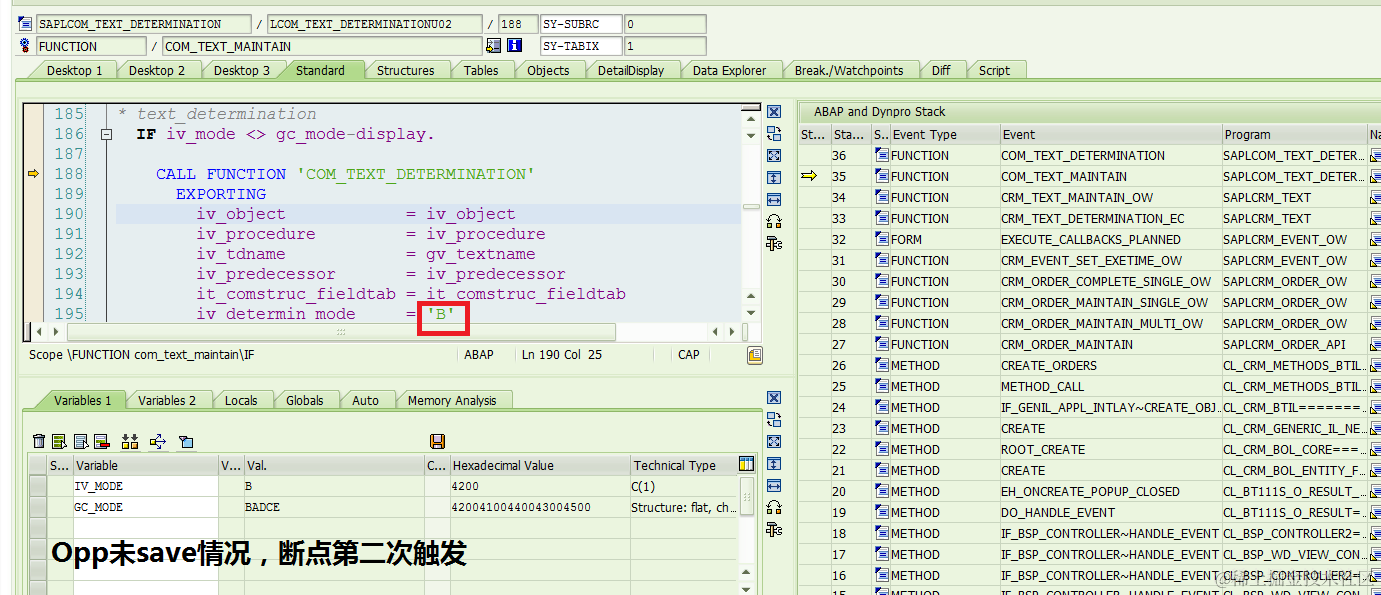Click the line number field showing 188
This screenshot has width=1381, height=595.
pos(516,24)
